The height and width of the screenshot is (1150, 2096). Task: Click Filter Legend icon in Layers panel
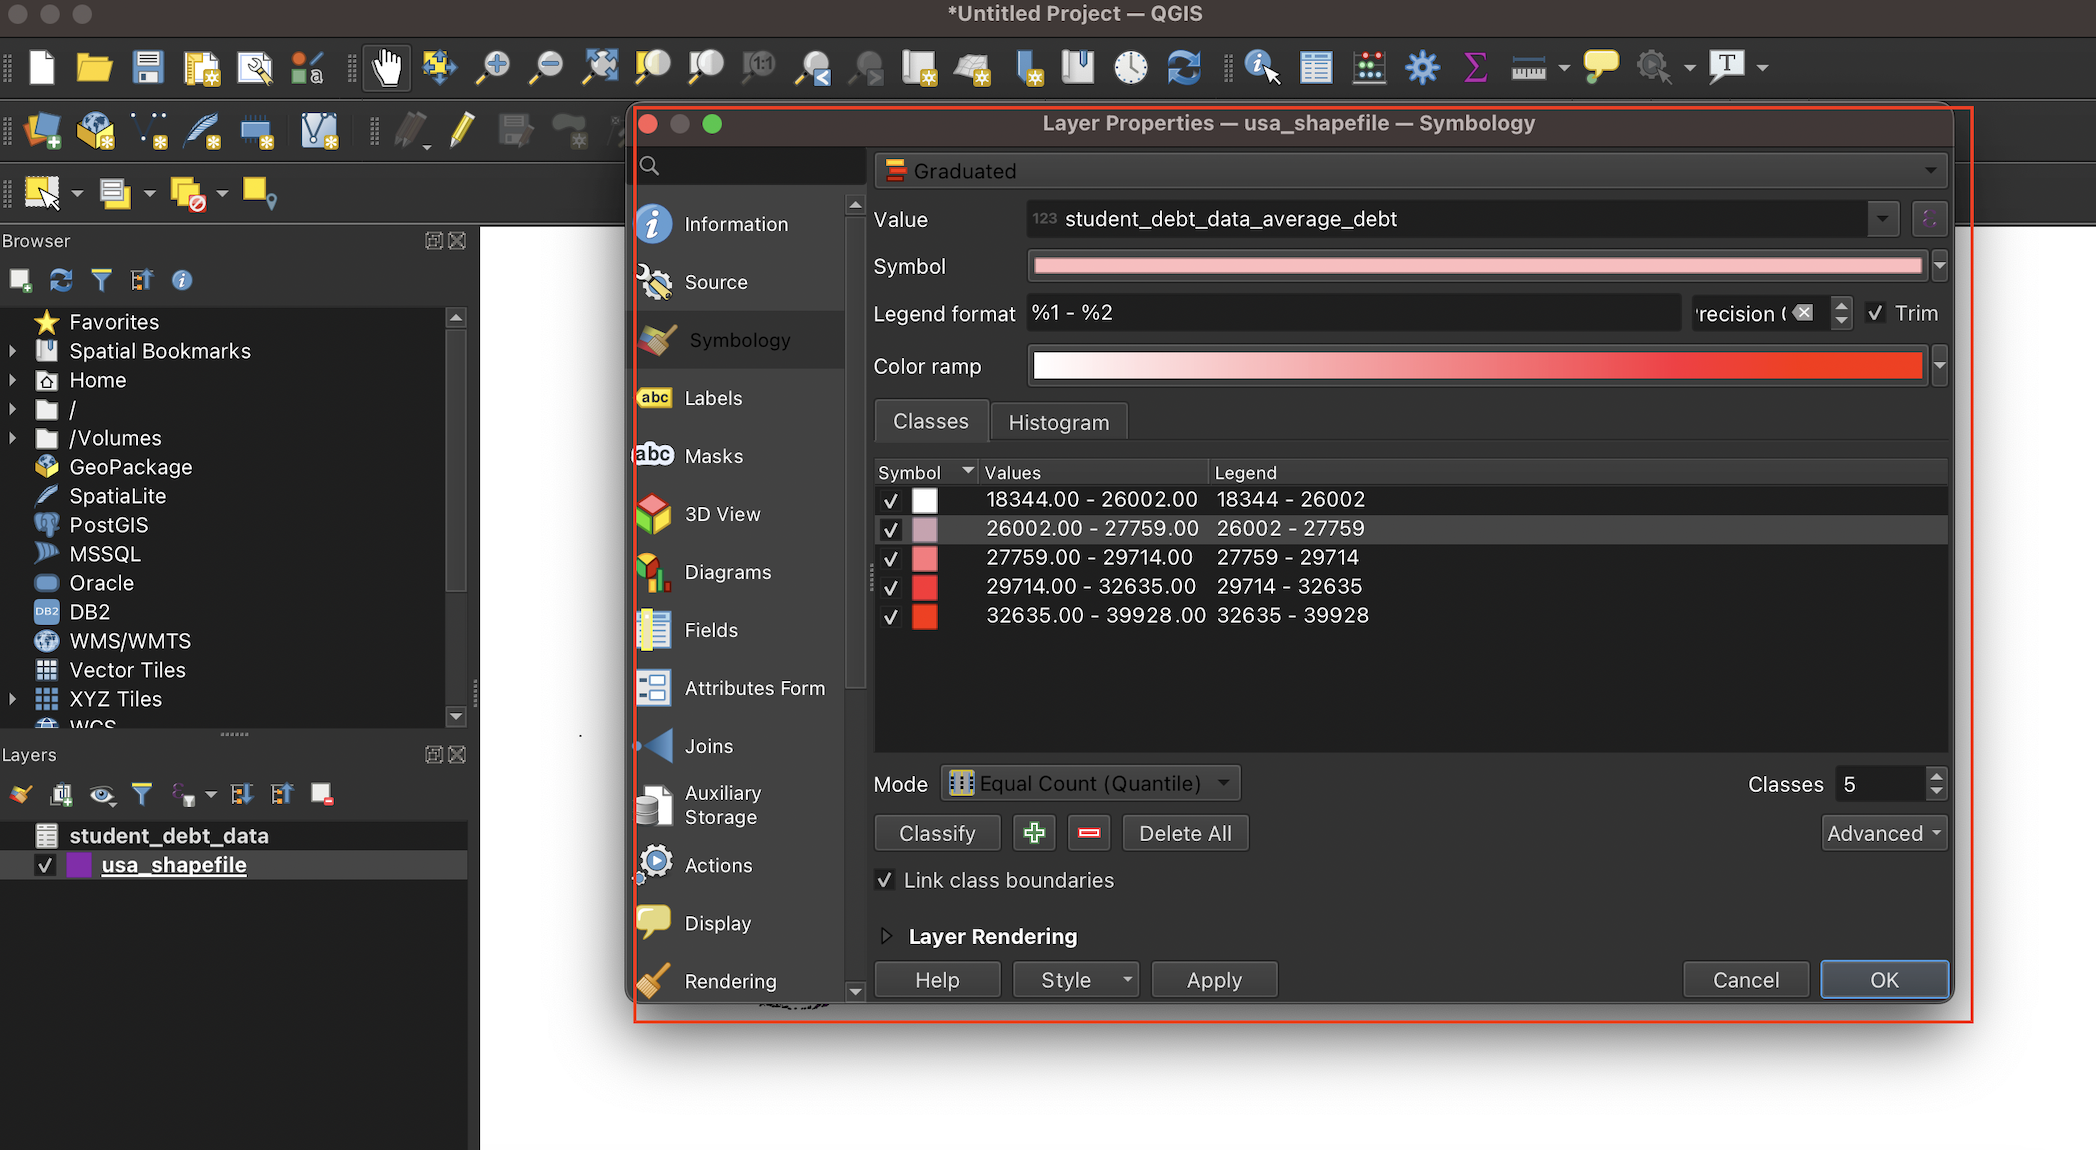click(x=142, y=795)
